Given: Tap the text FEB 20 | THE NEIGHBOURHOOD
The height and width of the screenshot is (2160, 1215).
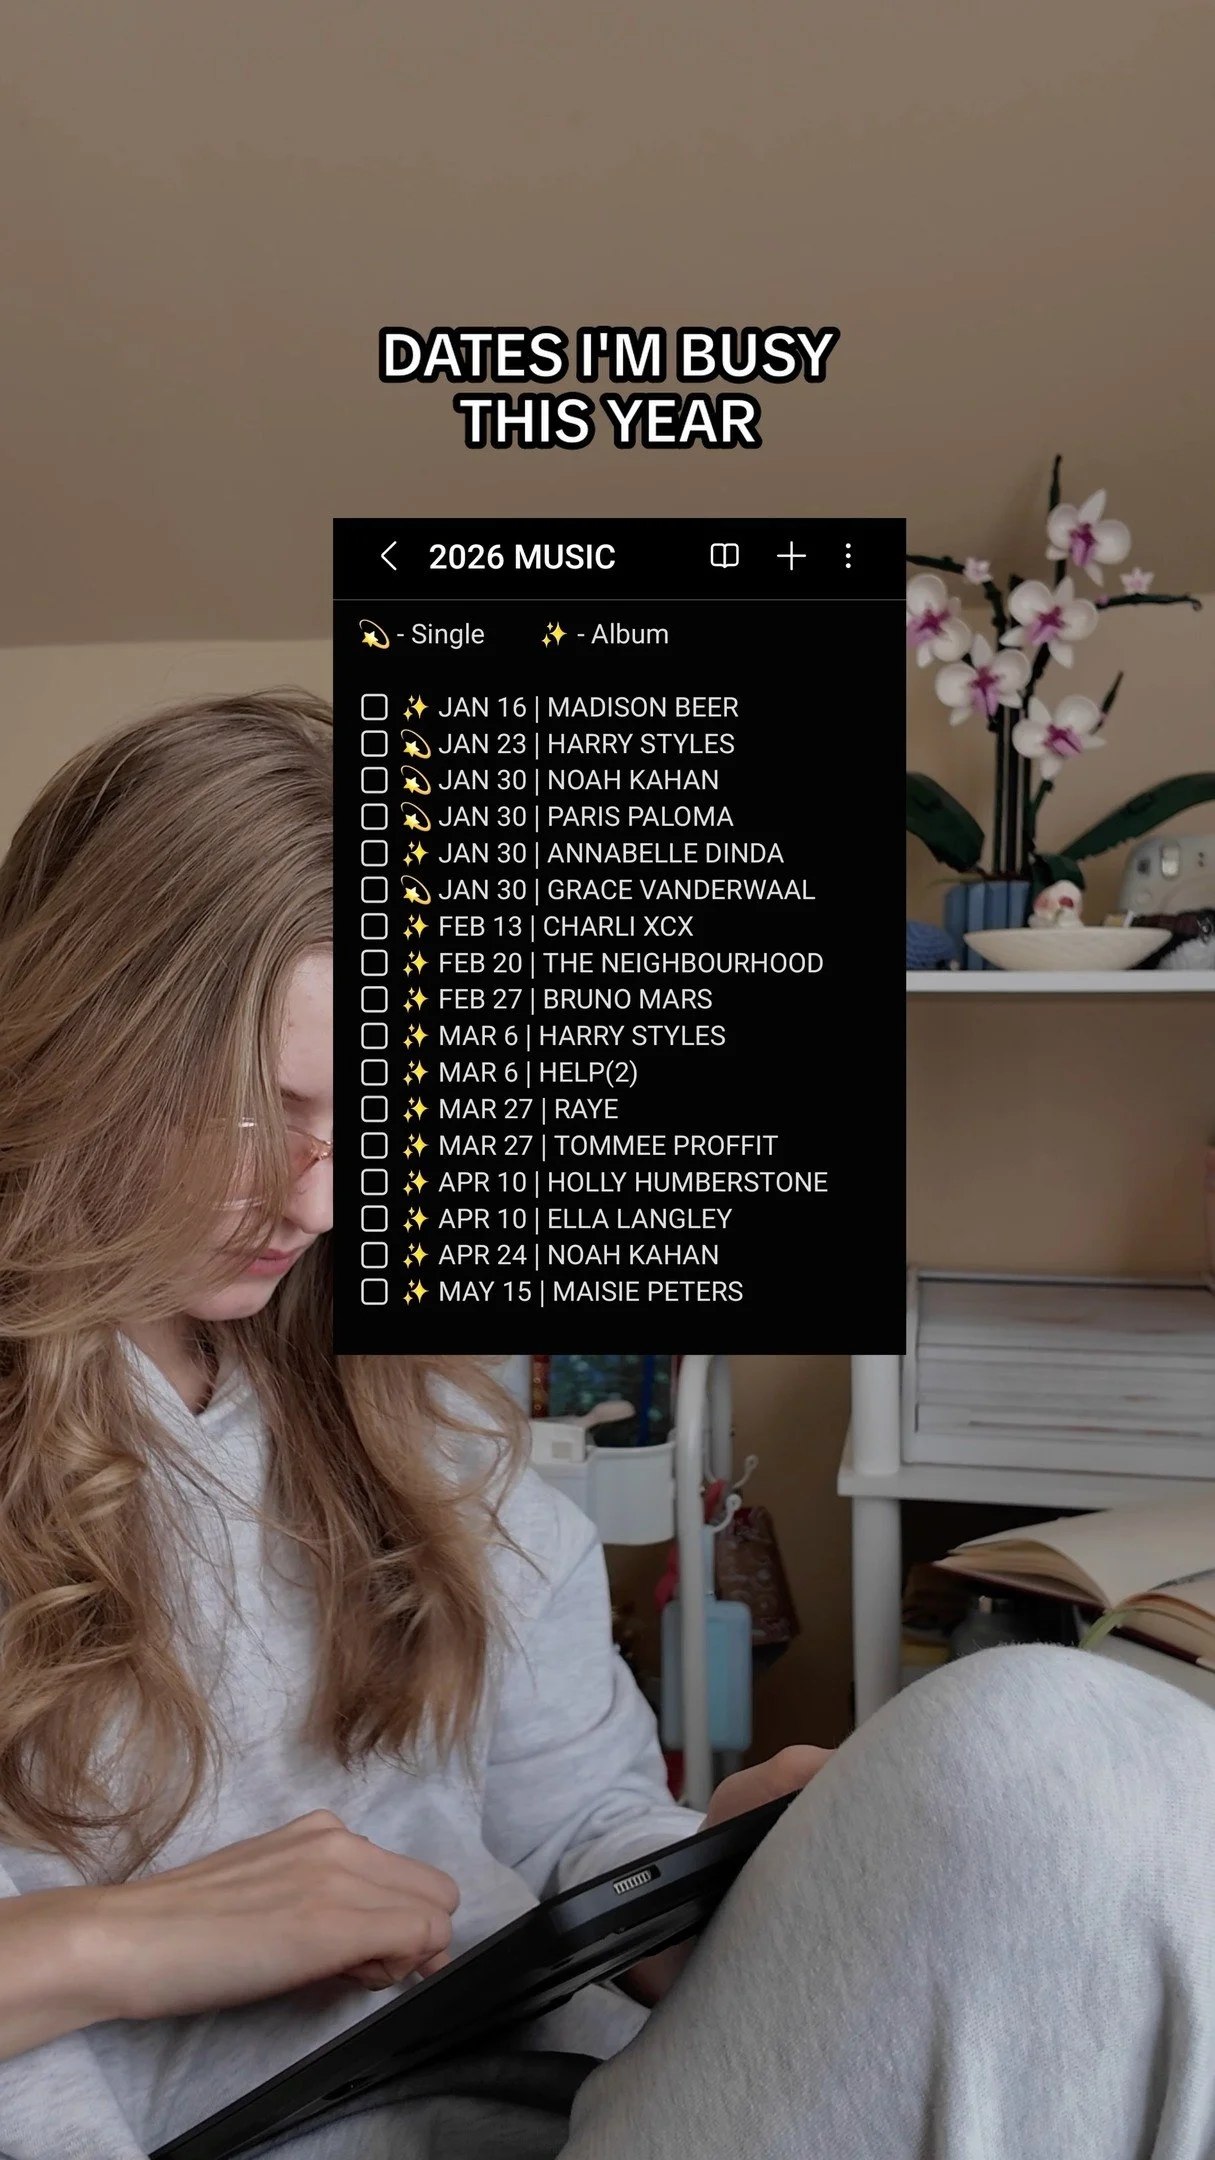Looking at the screenshot, I should coord(631,963).
